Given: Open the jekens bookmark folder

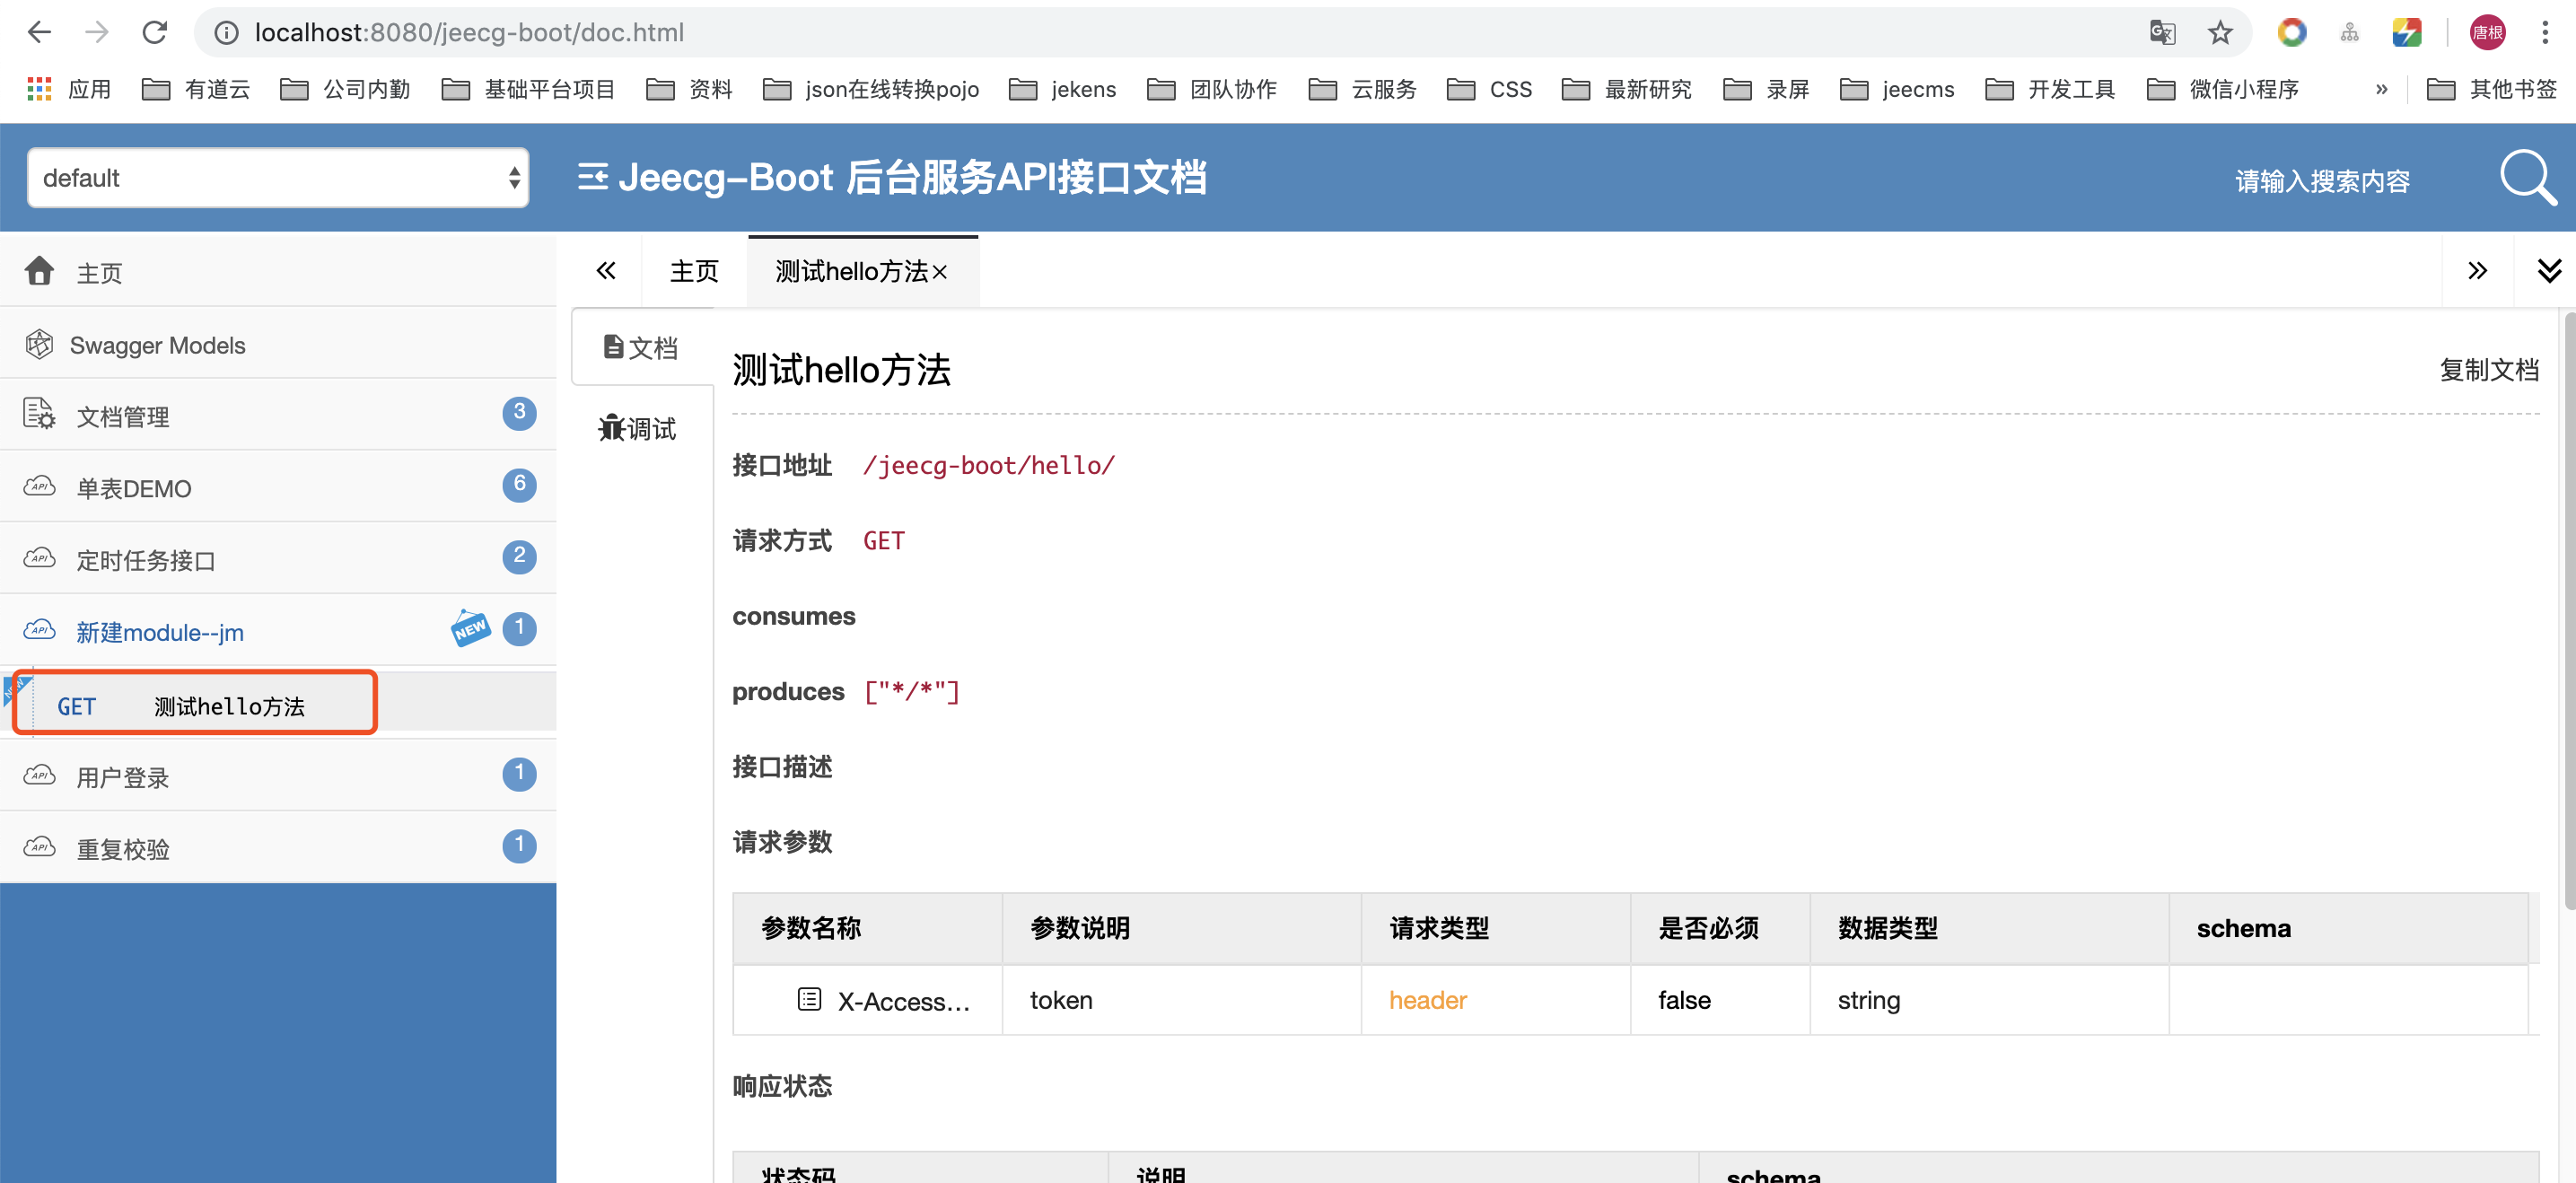Looking at the screenshot, I should point(1062,90).
